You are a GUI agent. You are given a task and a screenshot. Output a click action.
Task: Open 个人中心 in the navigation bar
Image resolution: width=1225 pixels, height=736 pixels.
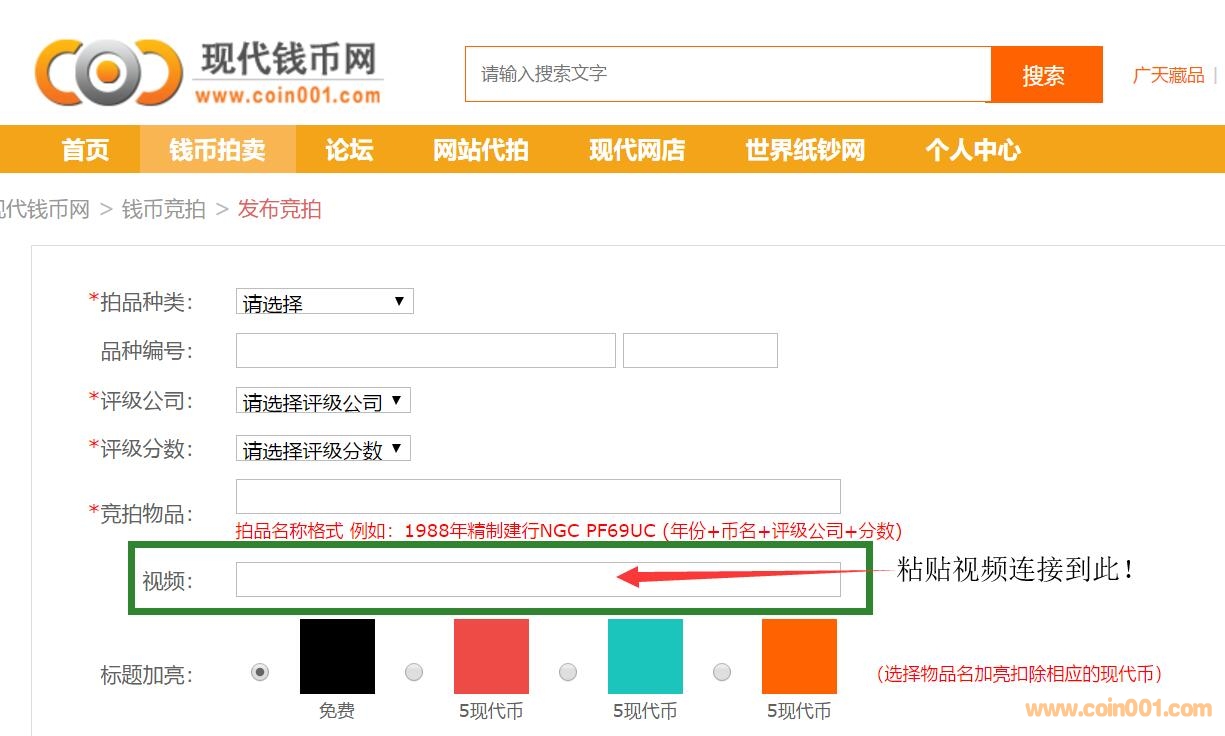(x=972, y=150)
